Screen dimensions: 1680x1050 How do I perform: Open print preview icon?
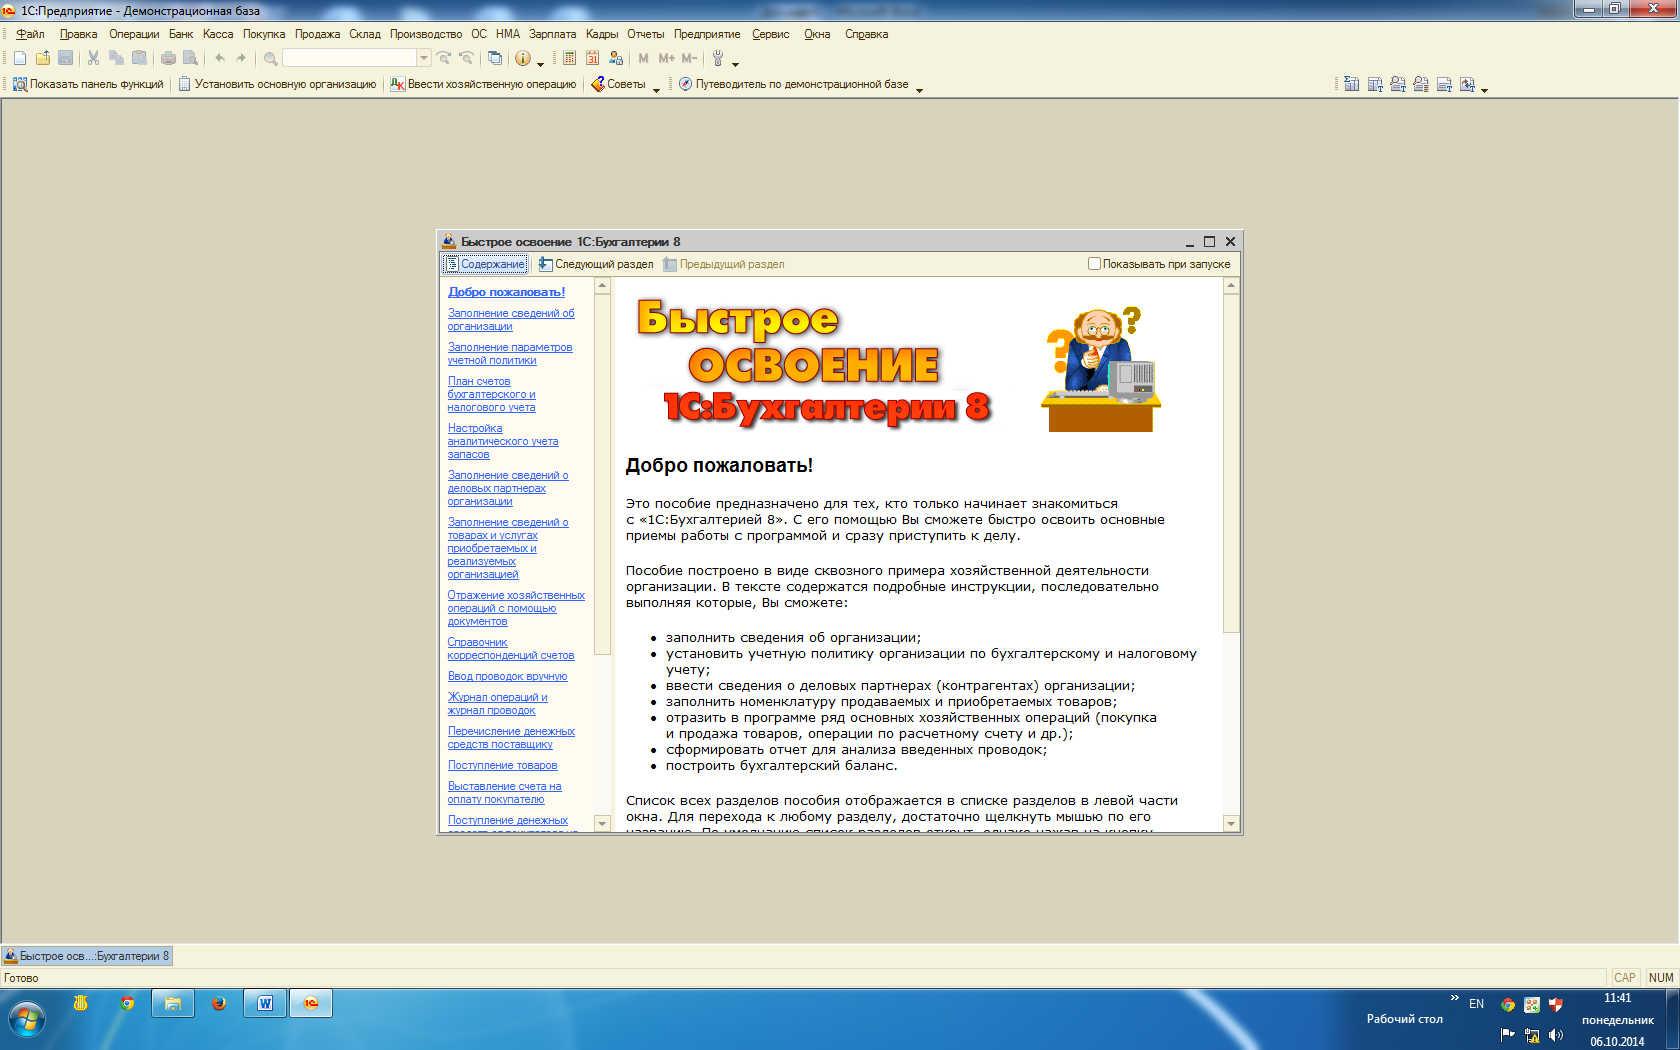pos(190,58)
